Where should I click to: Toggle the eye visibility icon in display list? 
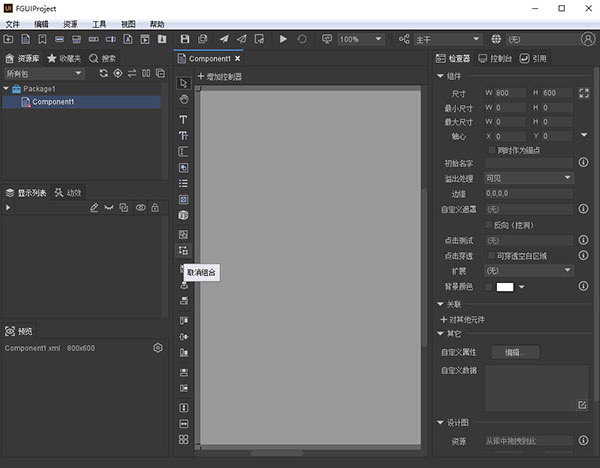pyautogui.click(x=141, y=207)
